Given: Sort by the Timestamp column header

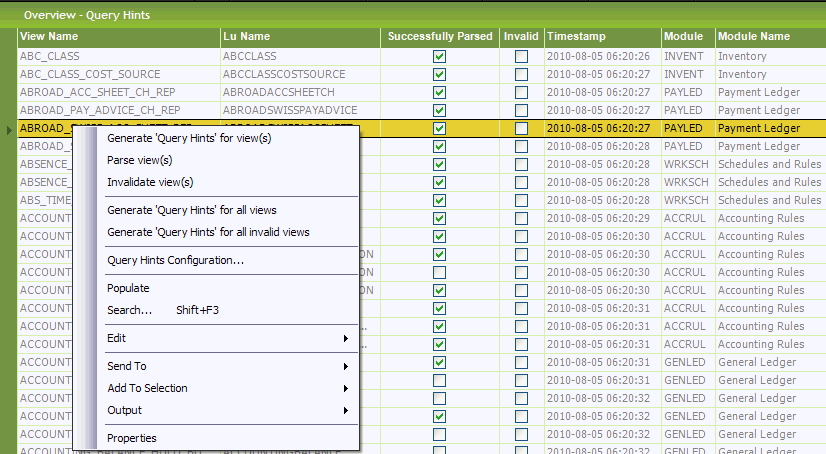Looking at the screenshot, I should click(602, 36).
